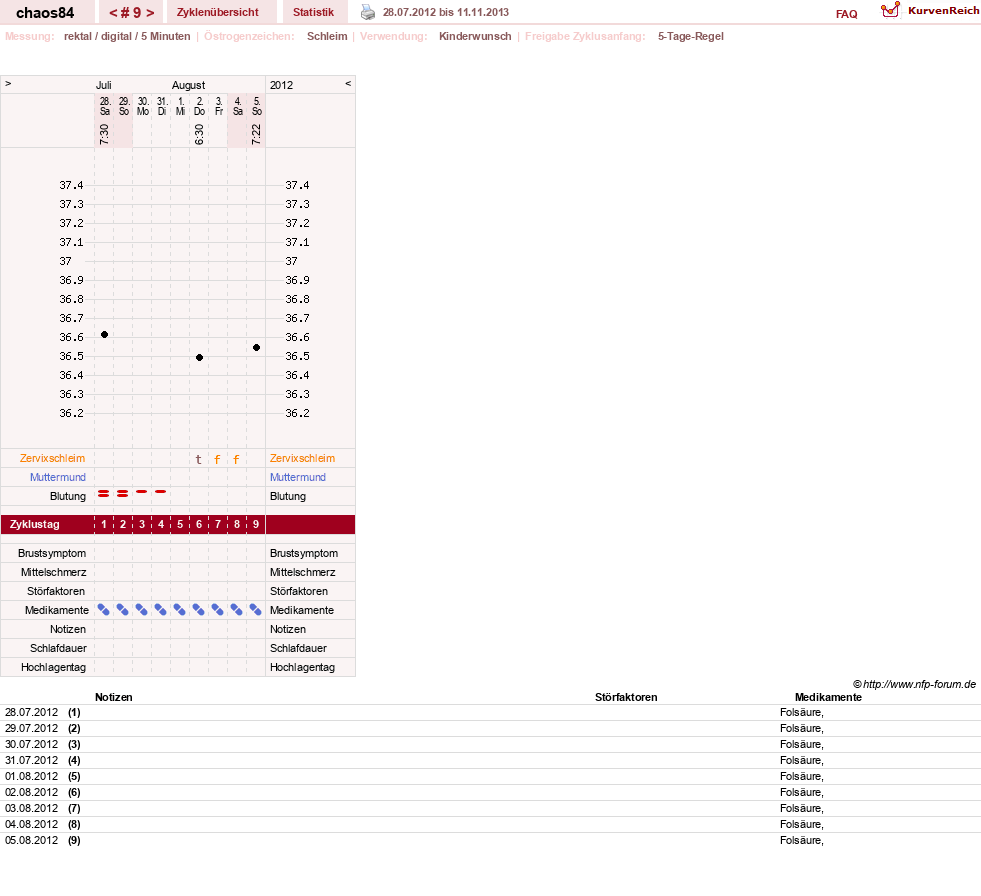This screenshot has height=896, width=981.
Task: Click the 6:30 measurement time on 2 August
Action: pos(199,134)
